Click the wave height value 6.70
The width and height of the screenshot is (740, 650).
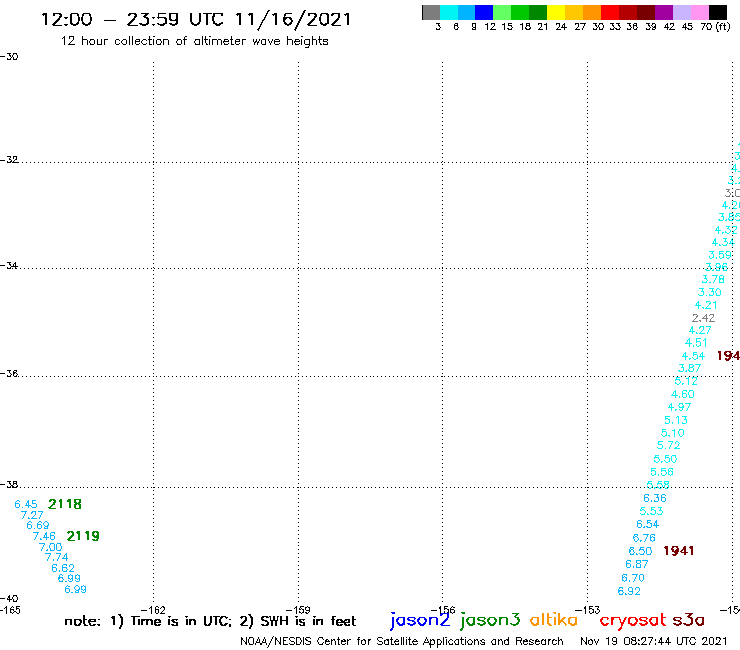[633, 578]
